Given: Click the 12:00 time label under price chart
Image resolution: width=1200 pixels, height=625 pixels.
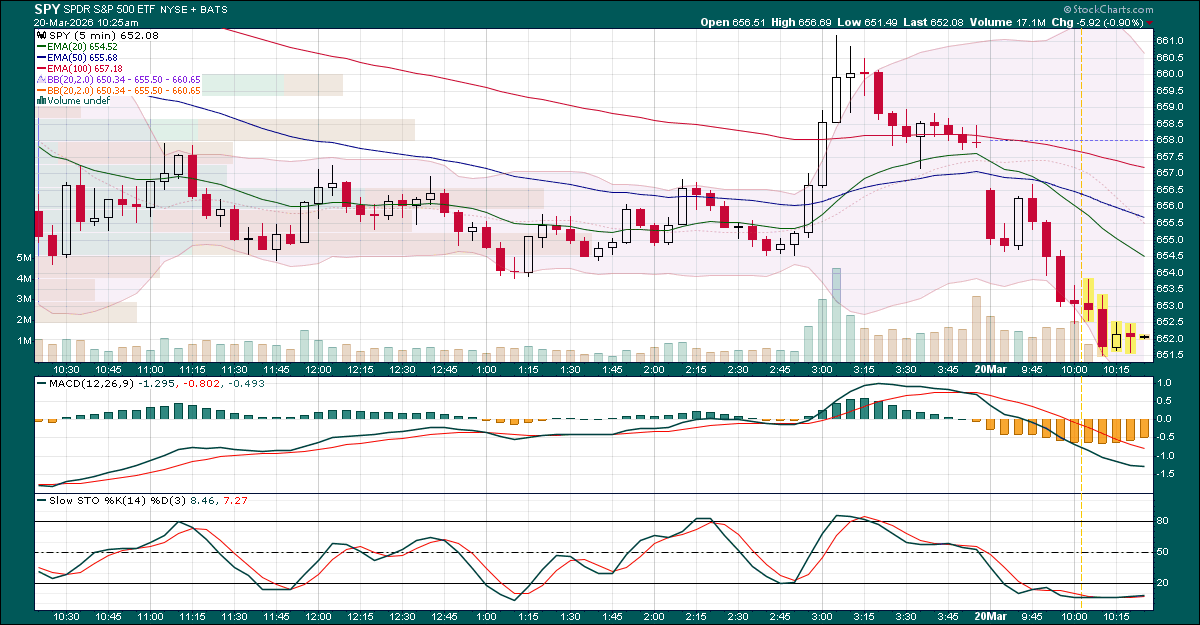Looking at the screenshot, I should pos(318,369).
